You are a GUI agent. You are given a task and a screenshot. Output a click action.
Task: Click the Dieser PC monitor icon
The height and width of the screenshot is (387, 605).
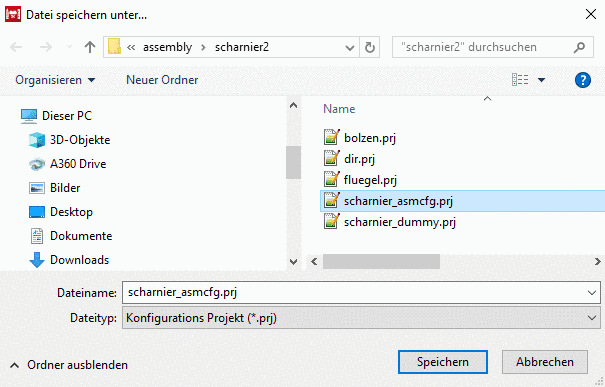coord(29,116)
